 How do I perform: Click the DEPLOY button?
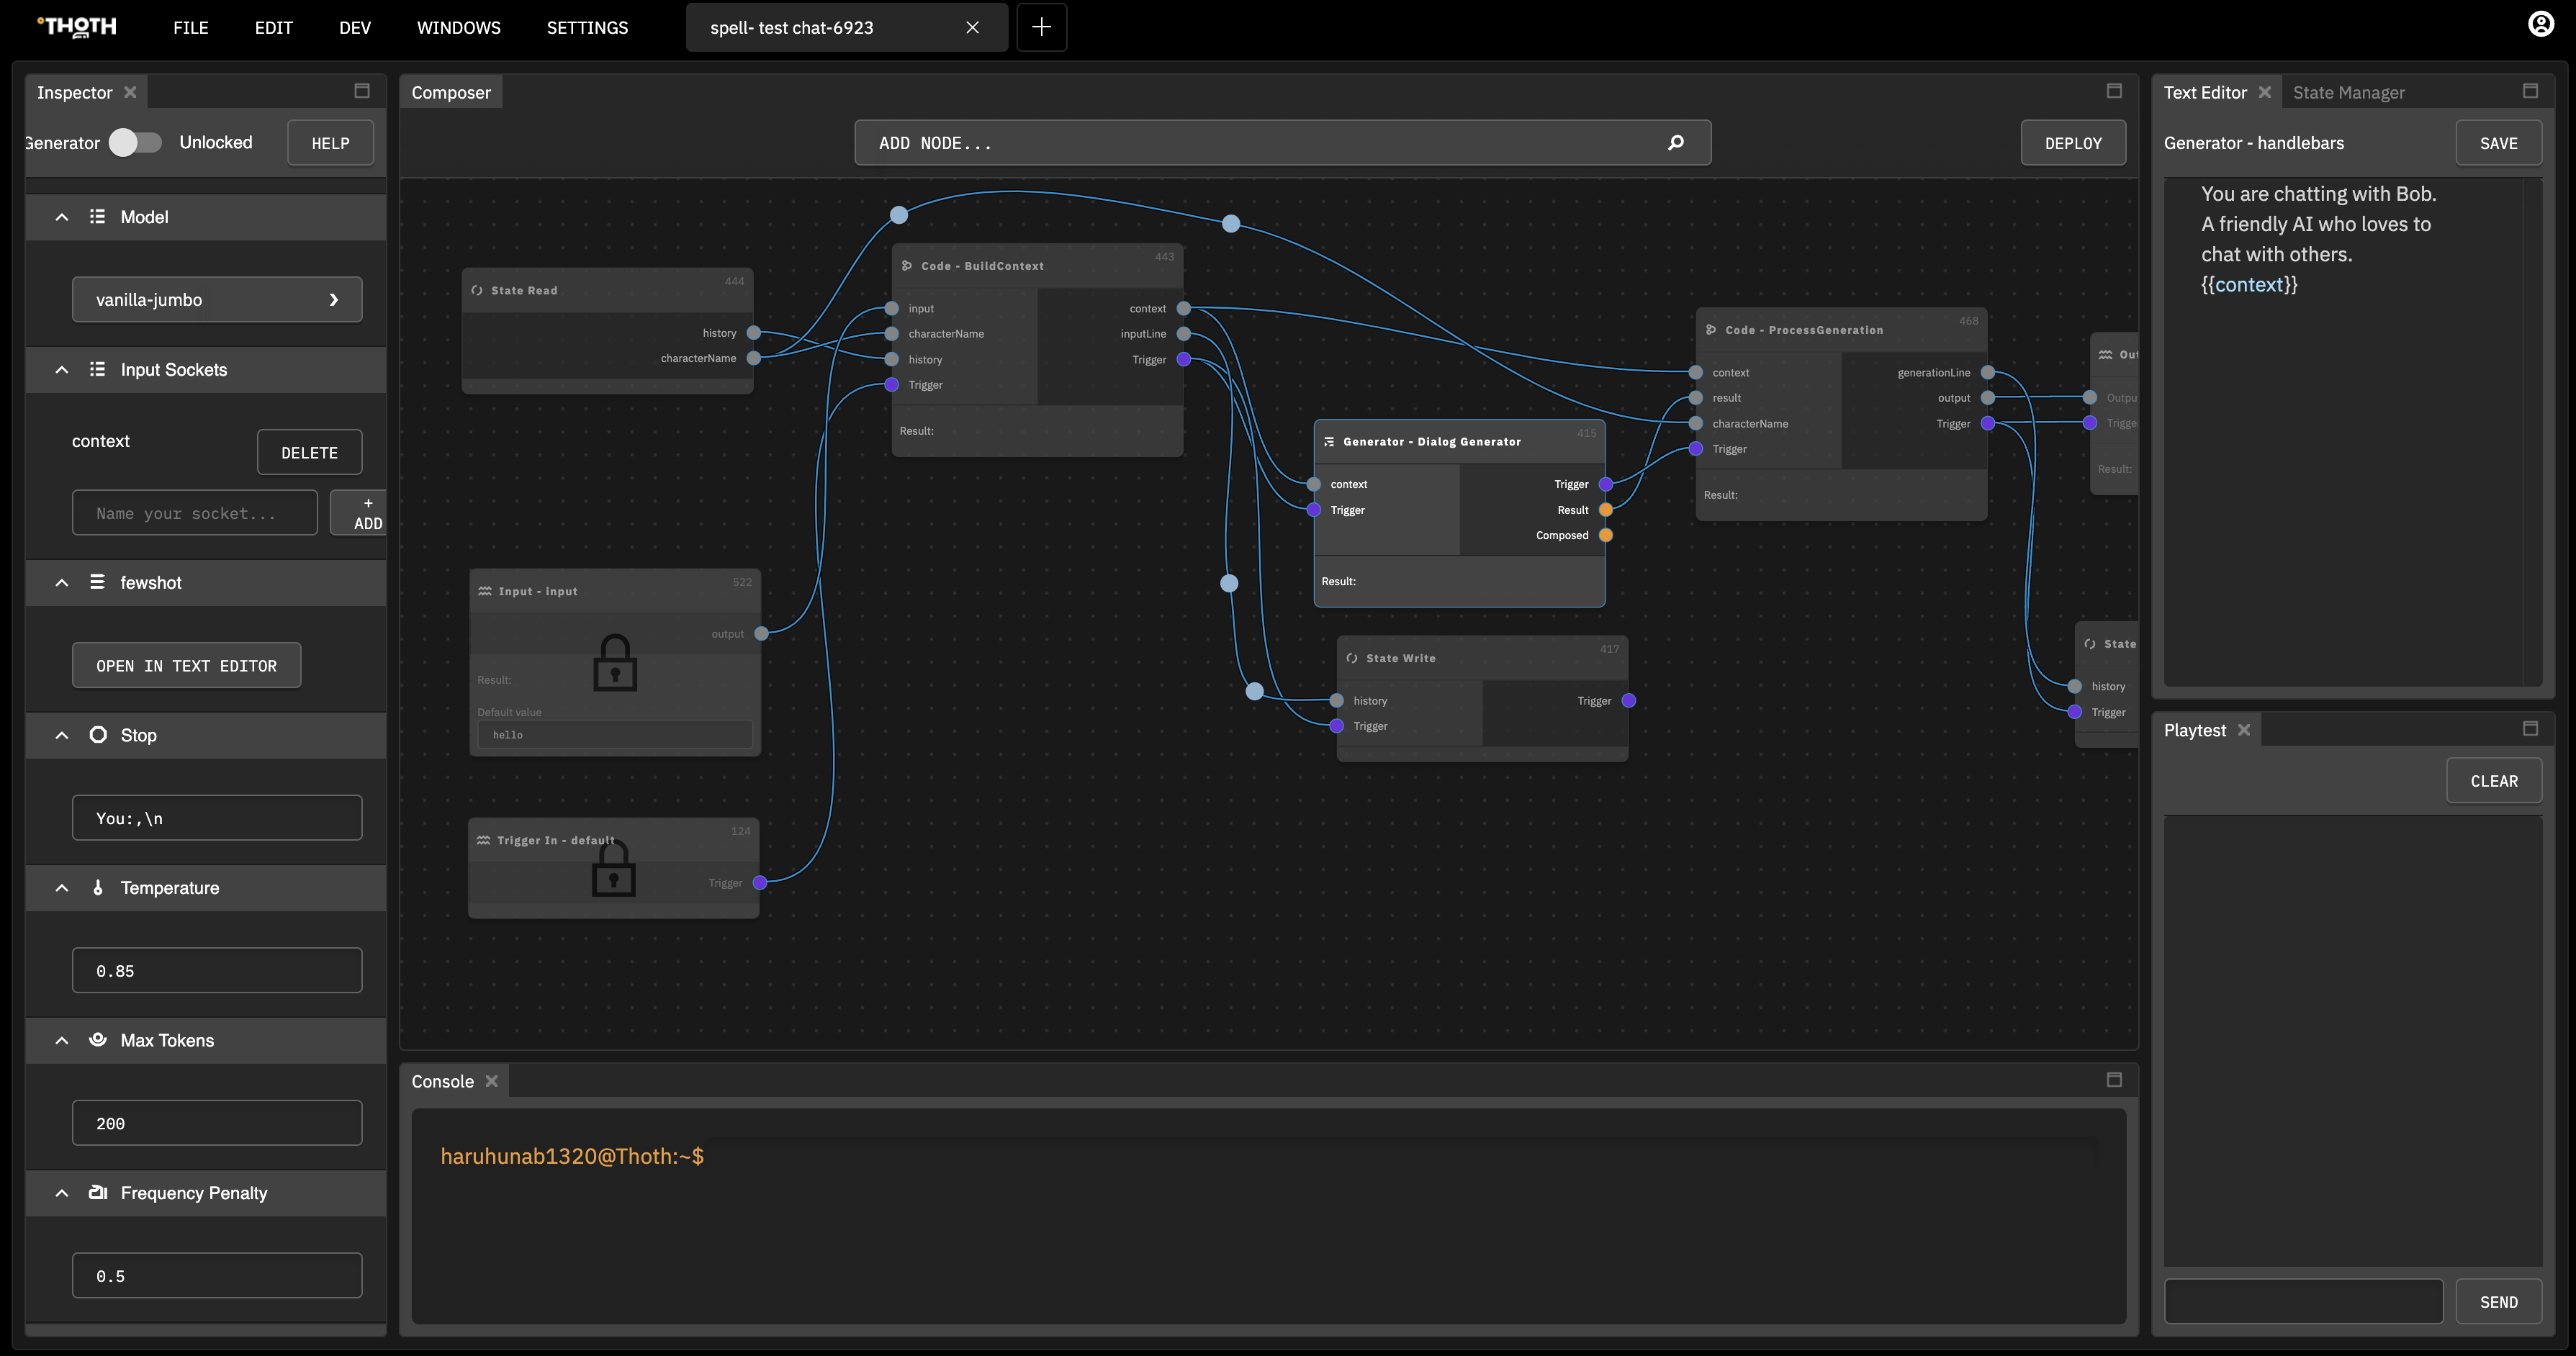click(x=2072, y=143)
